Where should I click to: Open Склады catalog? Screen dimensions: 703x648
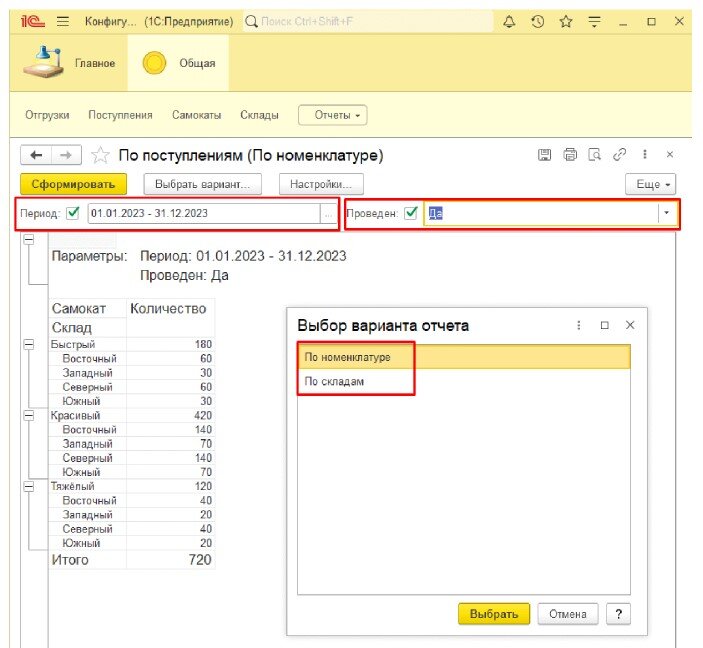(x=259, y=115)
